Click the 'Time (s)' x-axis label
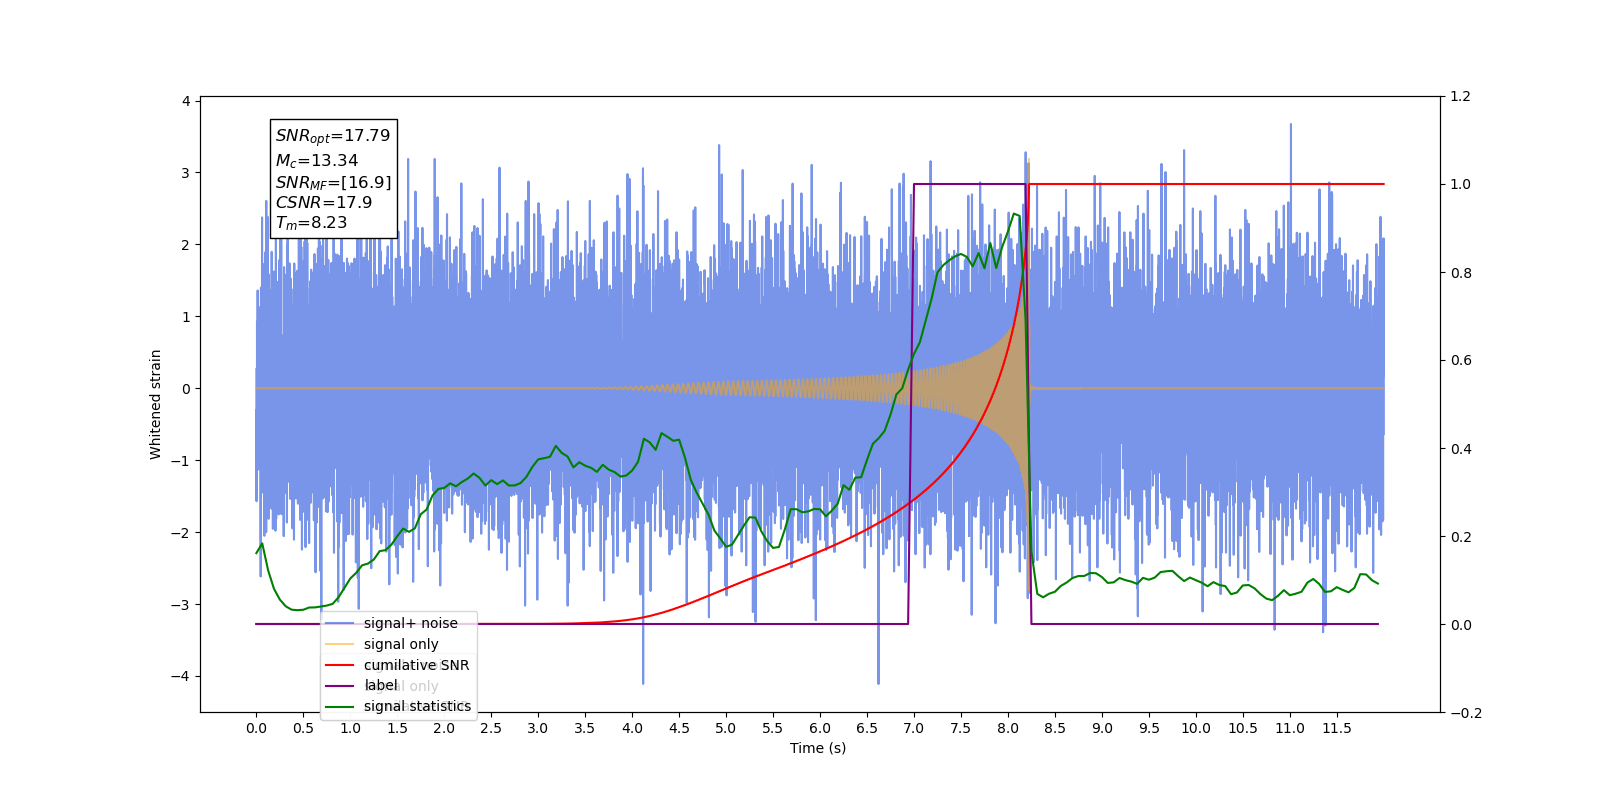Image resolution: width=1600 pixels, height=800 pixels. click(818, 748)
